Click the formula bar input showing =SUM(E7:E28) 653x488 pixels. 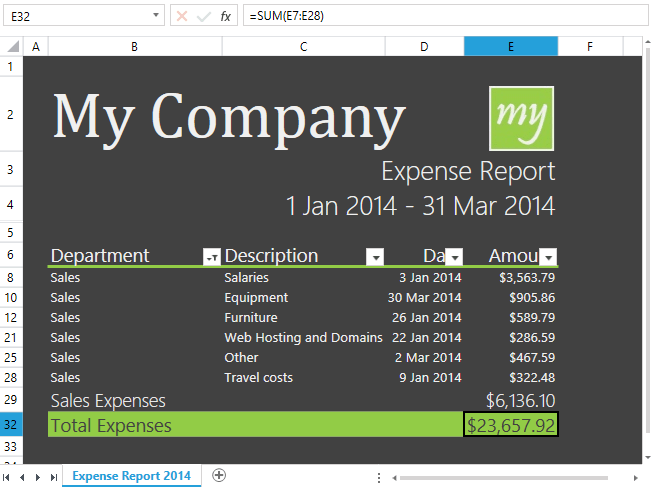point(440,16)
